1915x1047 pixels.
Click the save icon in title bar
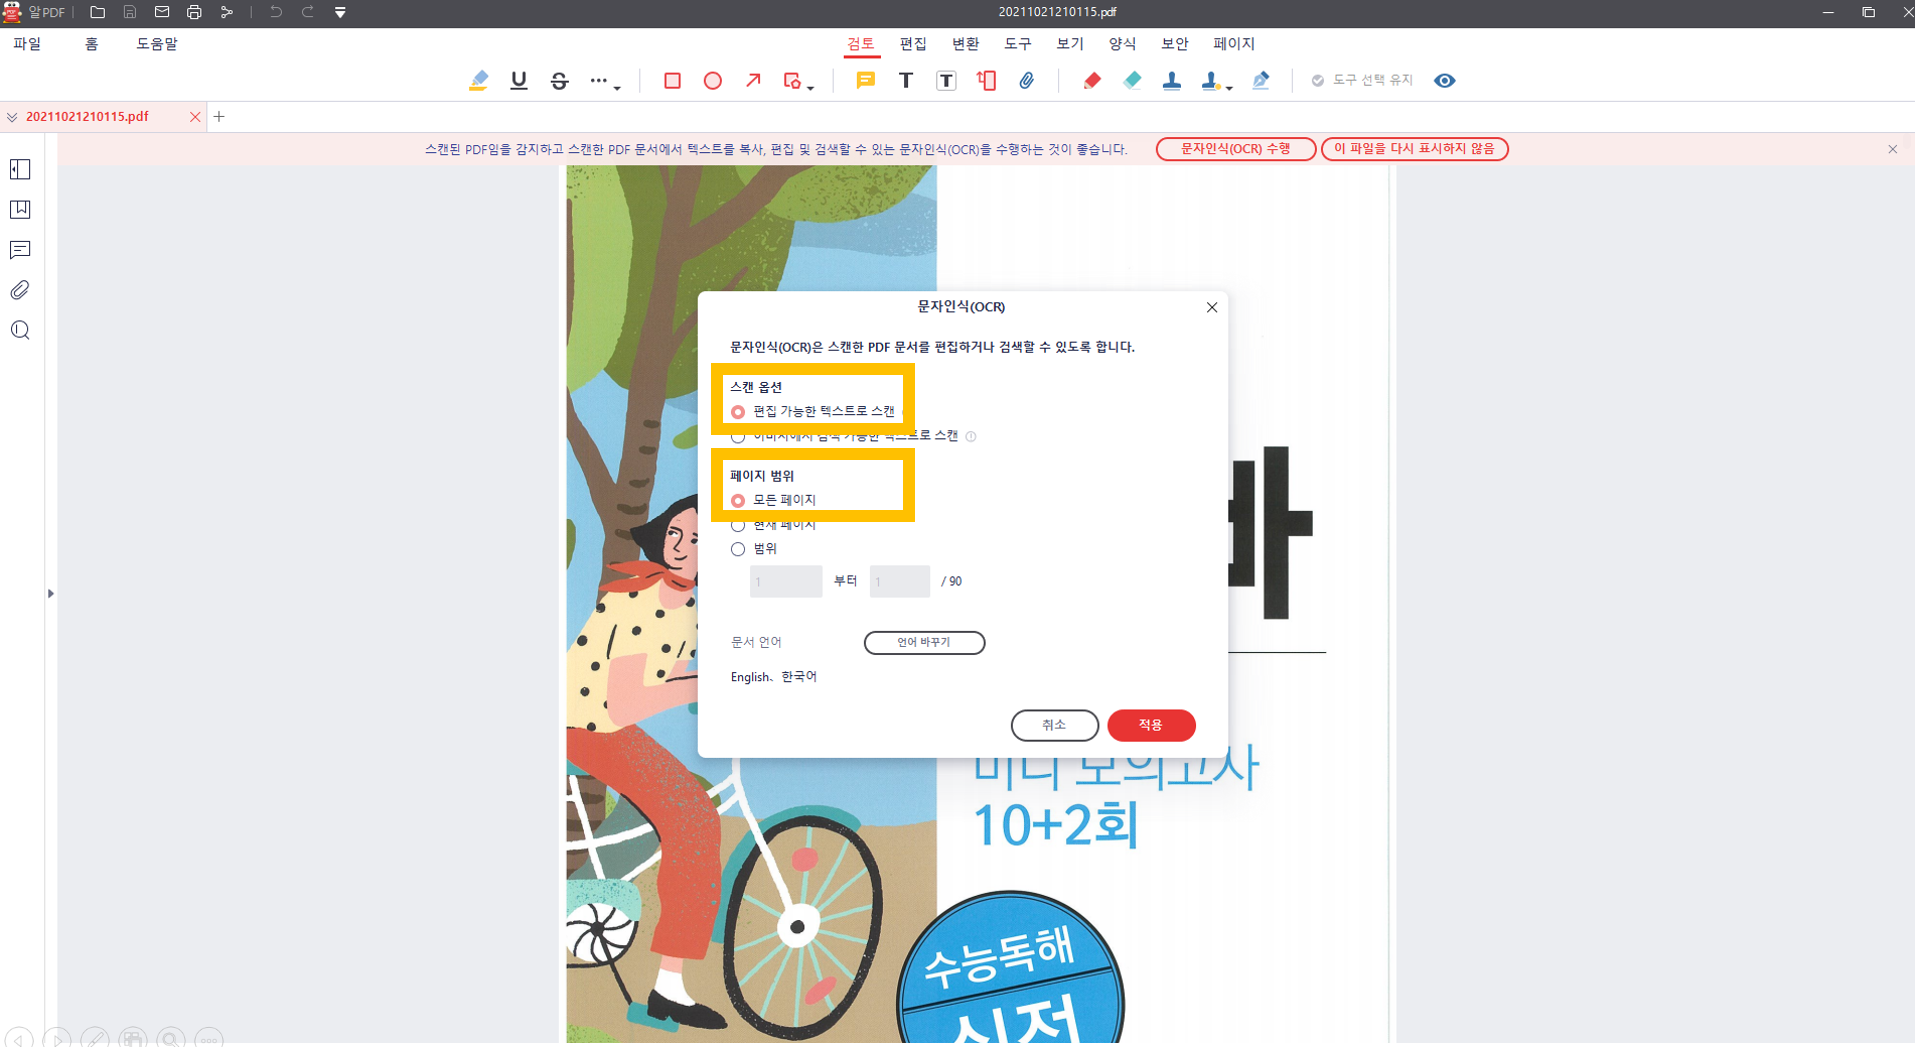coord(130,12)
